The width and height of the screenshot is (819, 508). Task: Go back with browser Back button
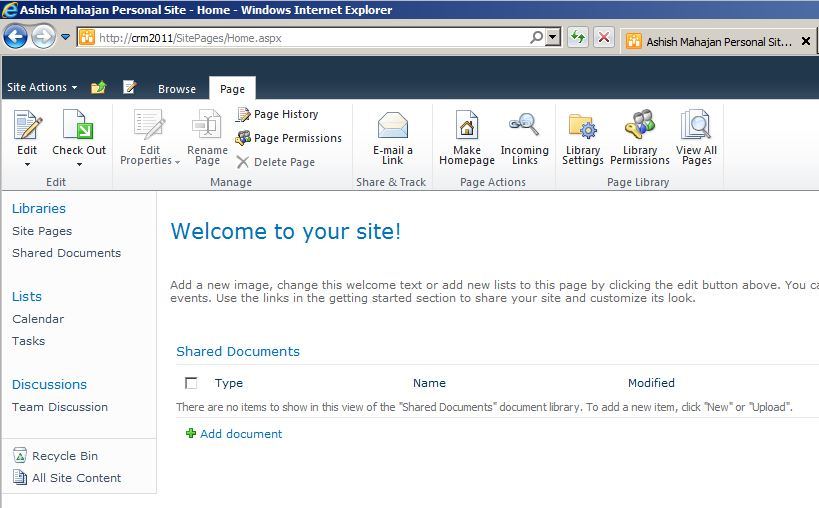[x=15, y=37]
